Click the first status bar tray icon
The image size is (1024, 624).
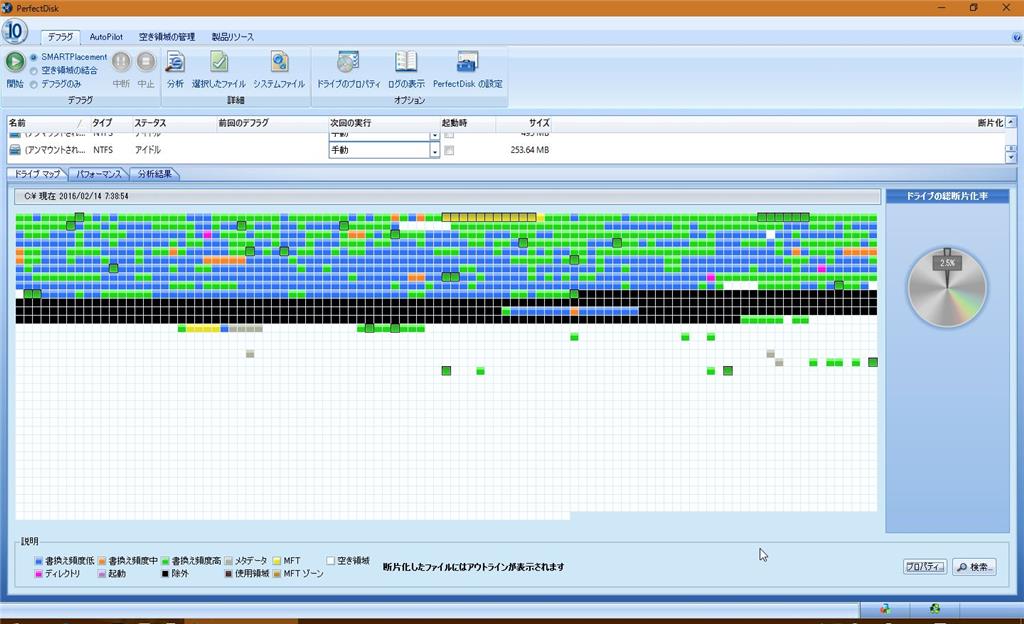(885, 609)
